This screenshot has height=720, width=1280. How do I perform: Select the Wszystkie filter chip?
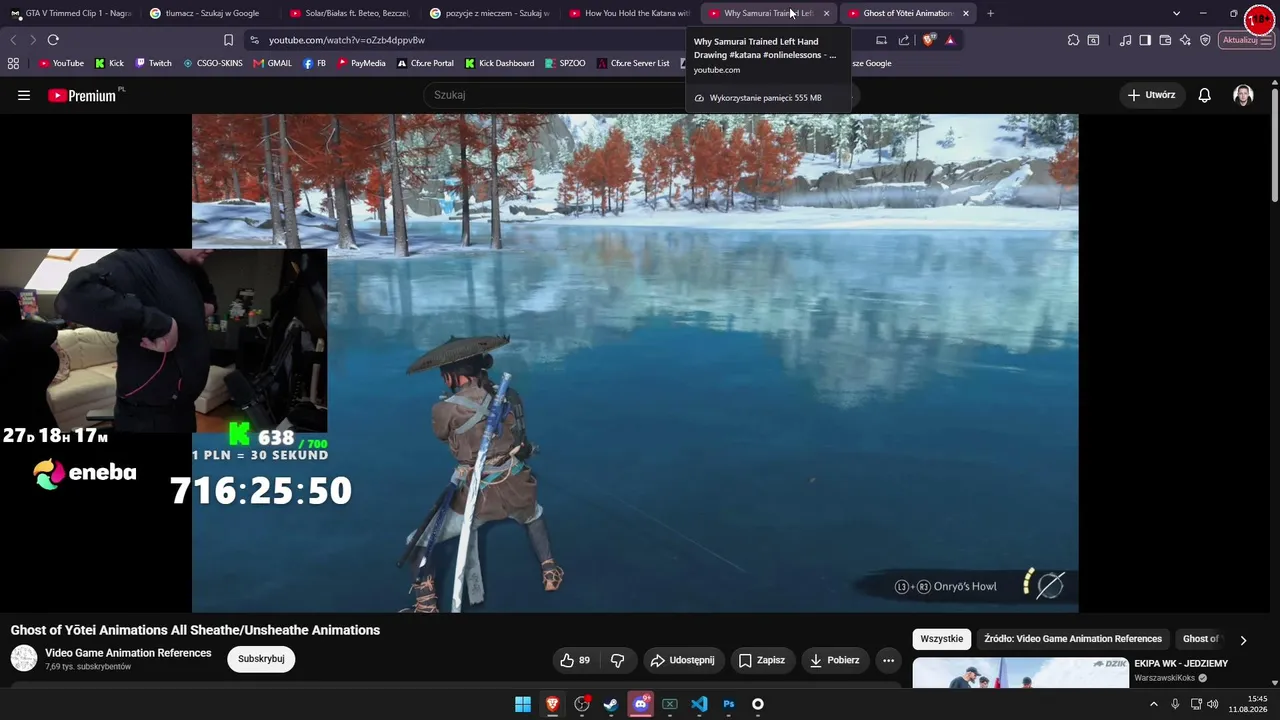tap(942, 639)
